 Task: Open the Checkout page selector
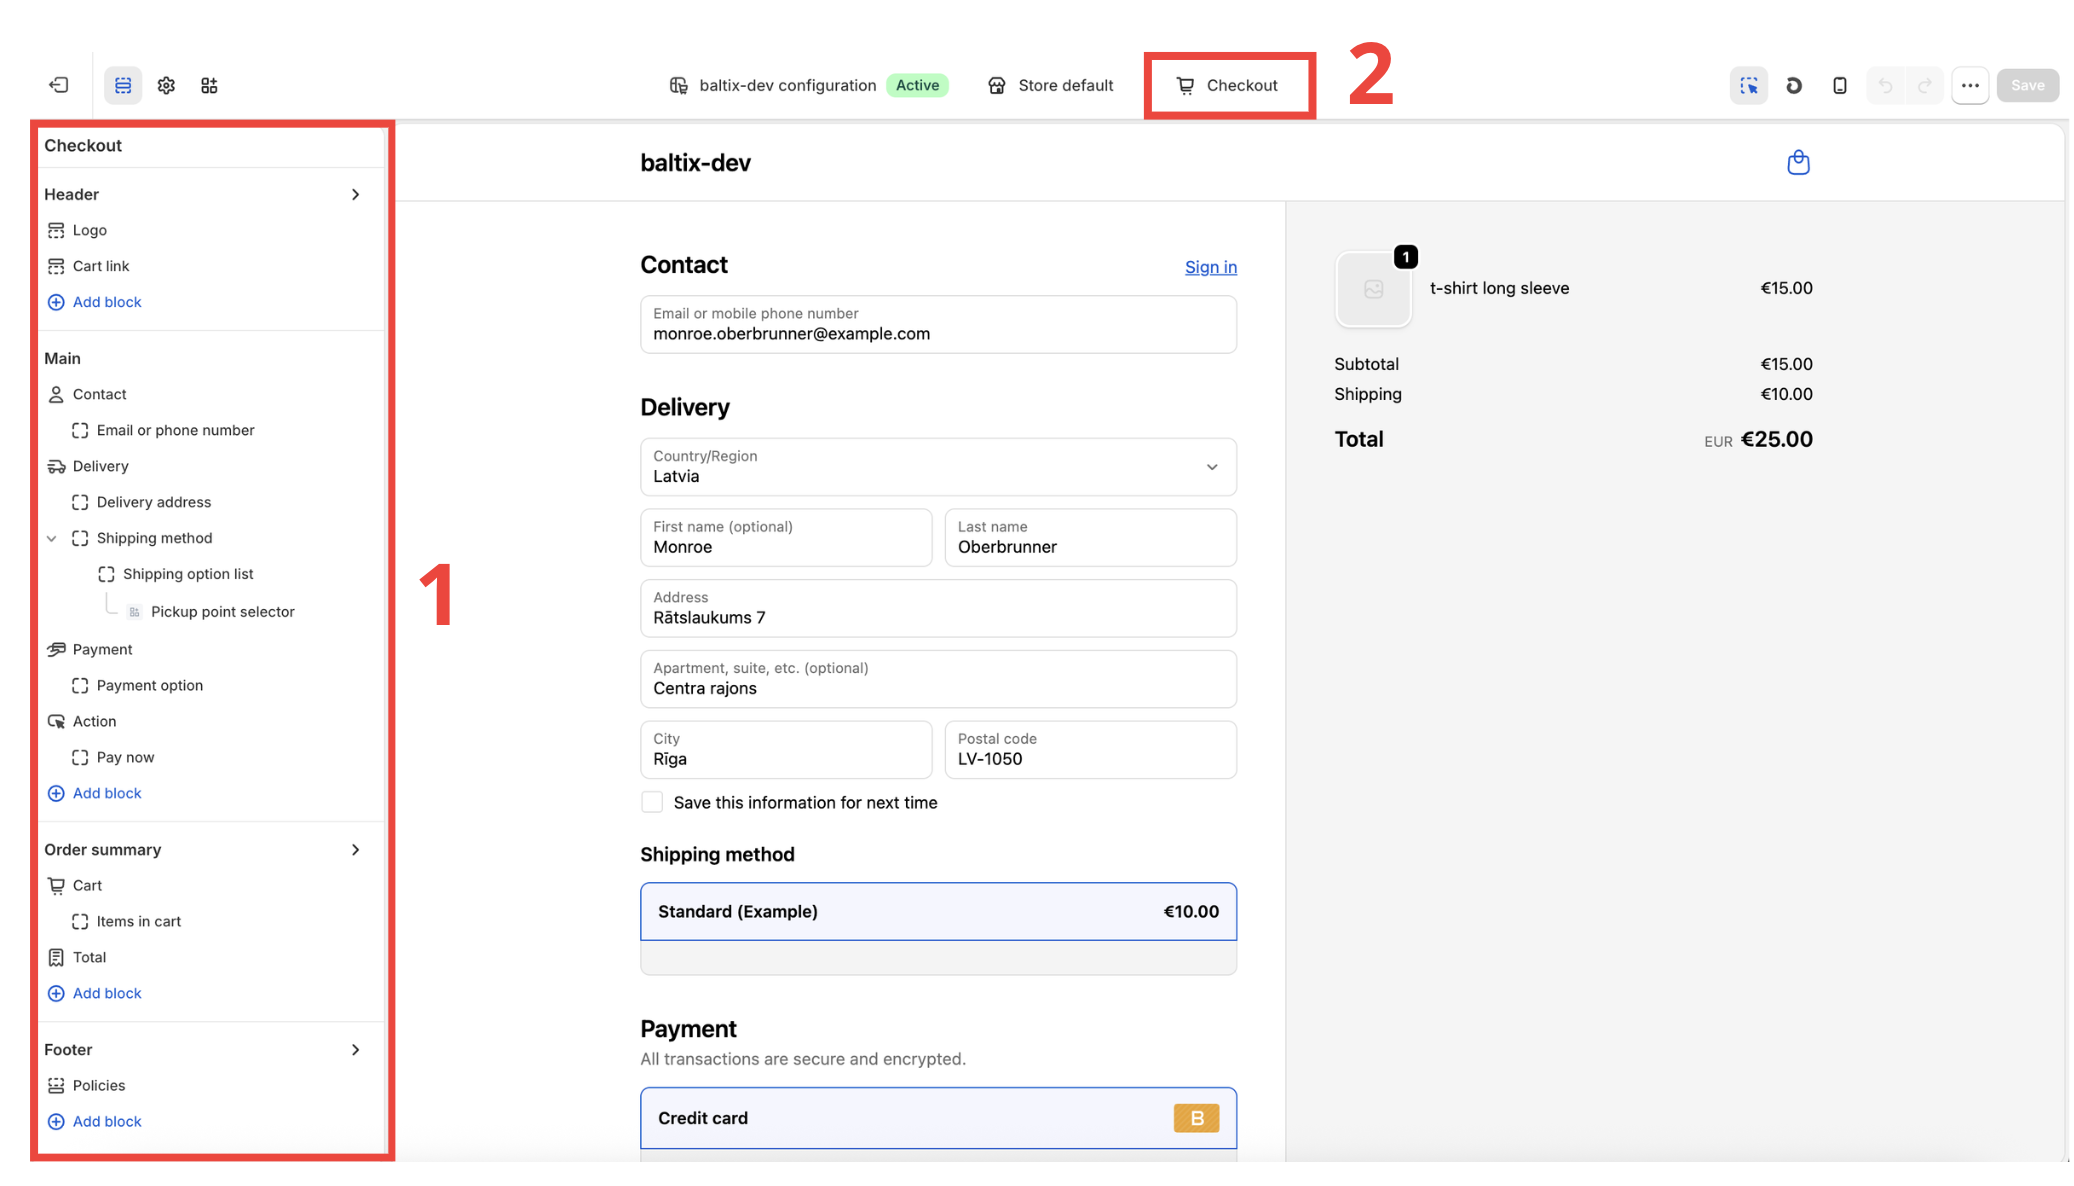1228,85
